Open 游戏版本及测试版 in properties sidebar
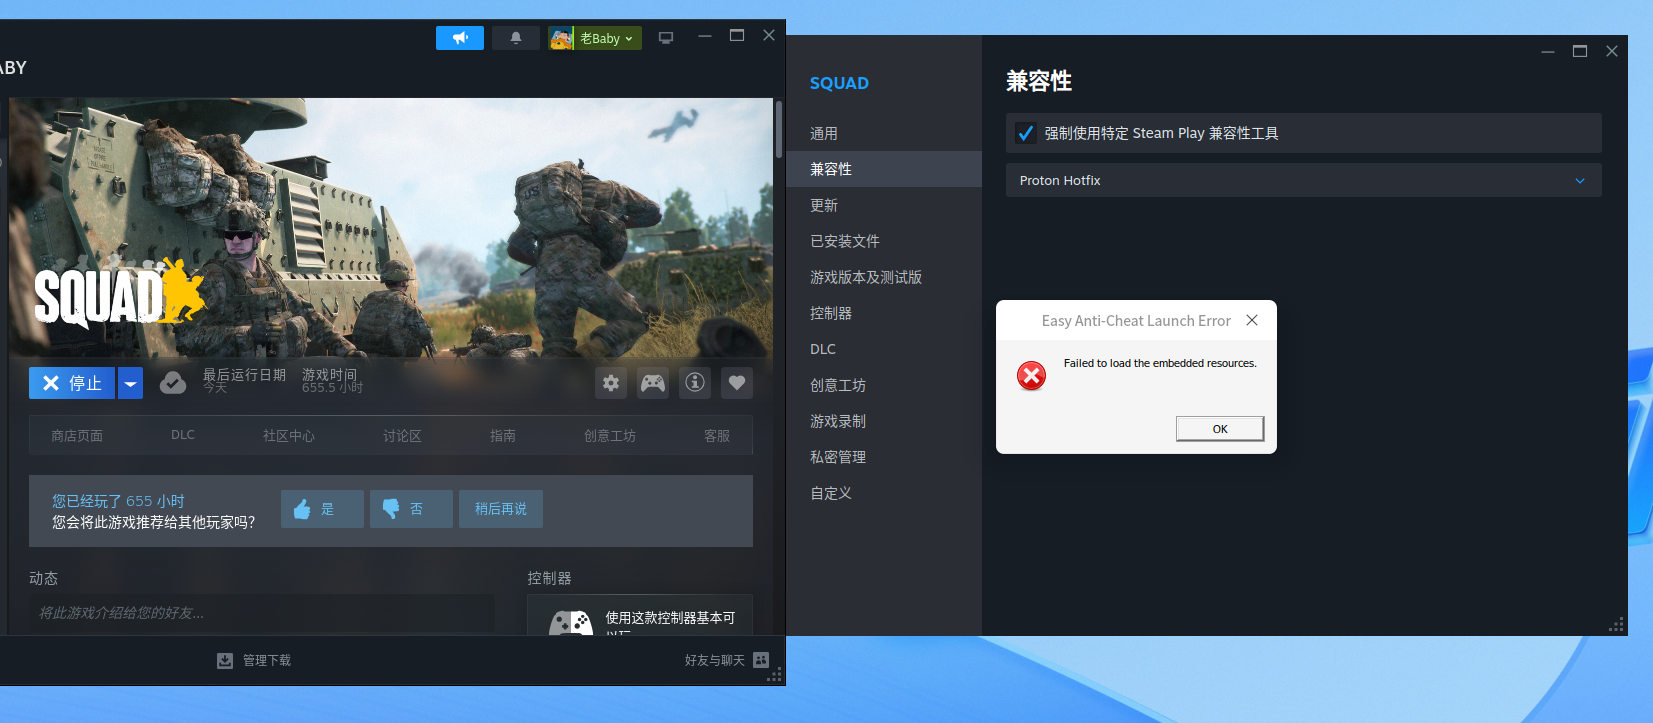 884,277
